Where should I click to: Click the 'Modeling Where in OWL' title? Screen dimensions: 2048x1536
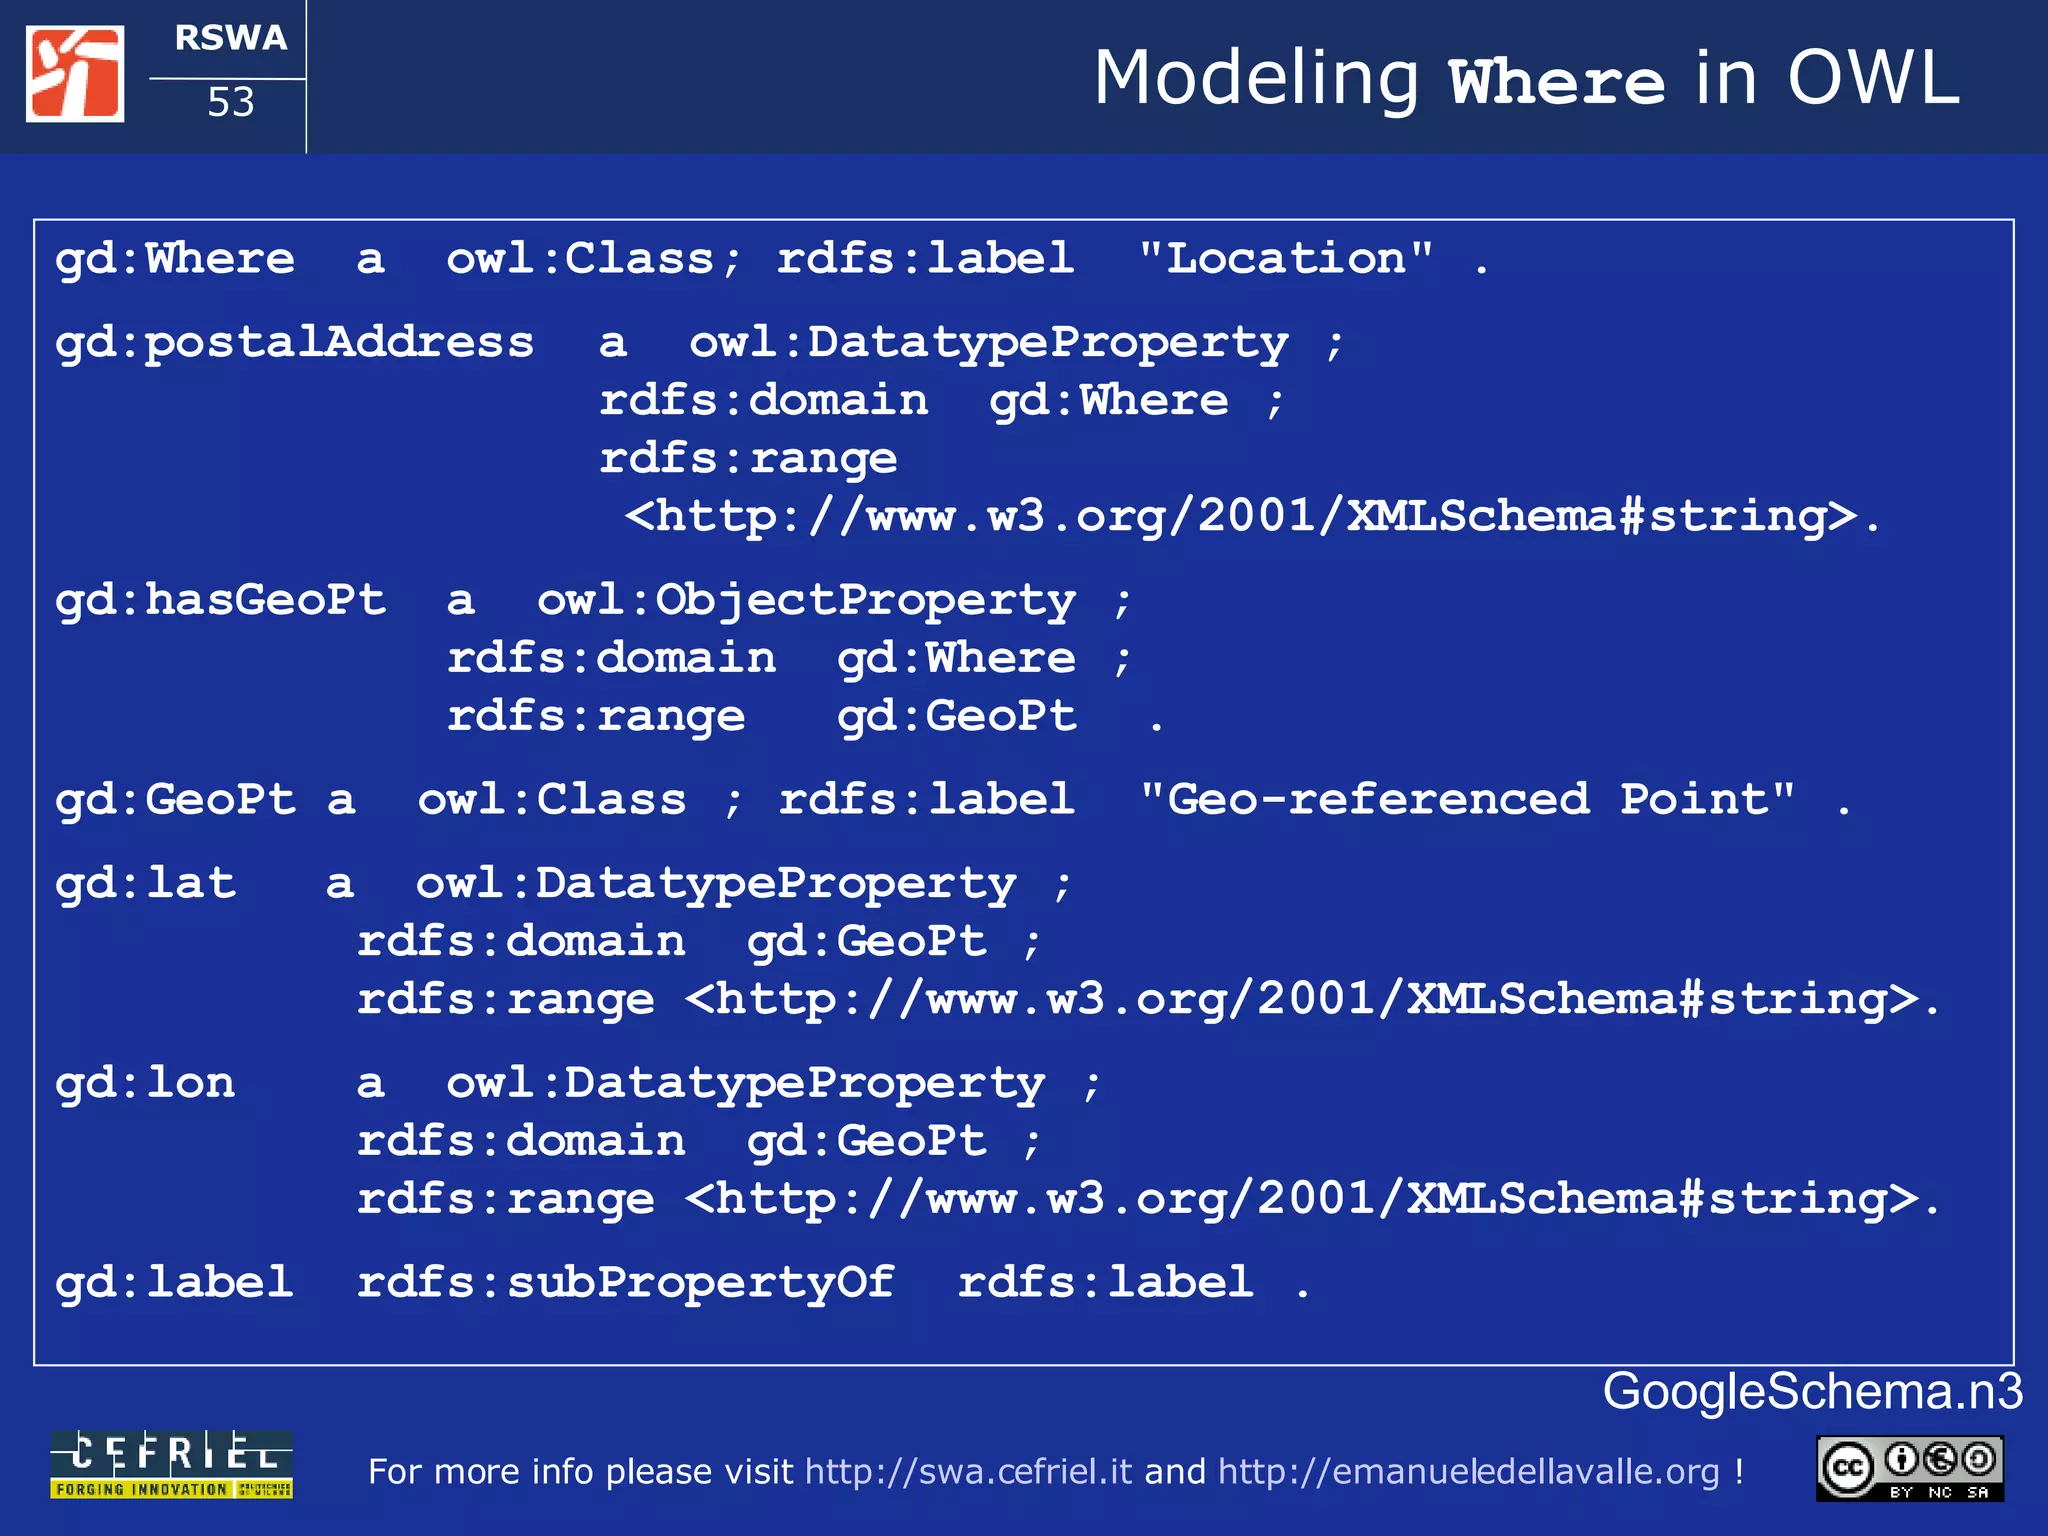click(1526, 78)
